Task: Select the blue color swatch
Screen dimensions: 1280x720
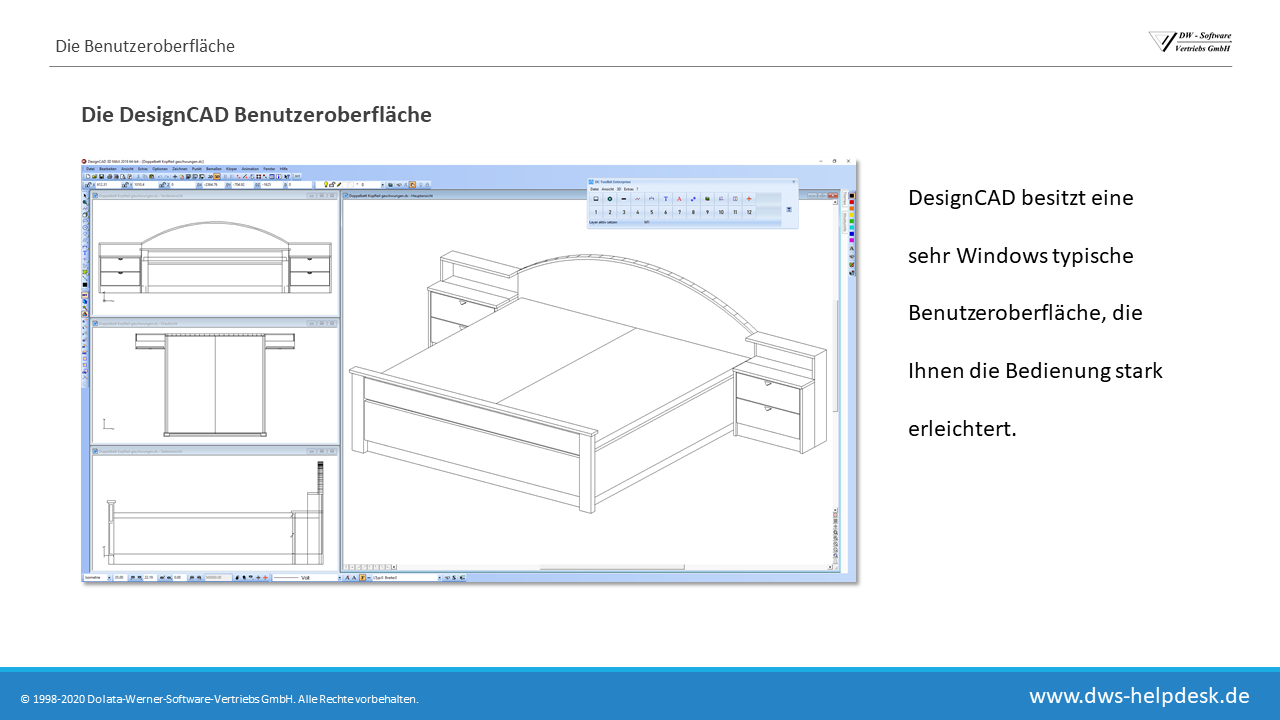Action: [x=851, y=234]
